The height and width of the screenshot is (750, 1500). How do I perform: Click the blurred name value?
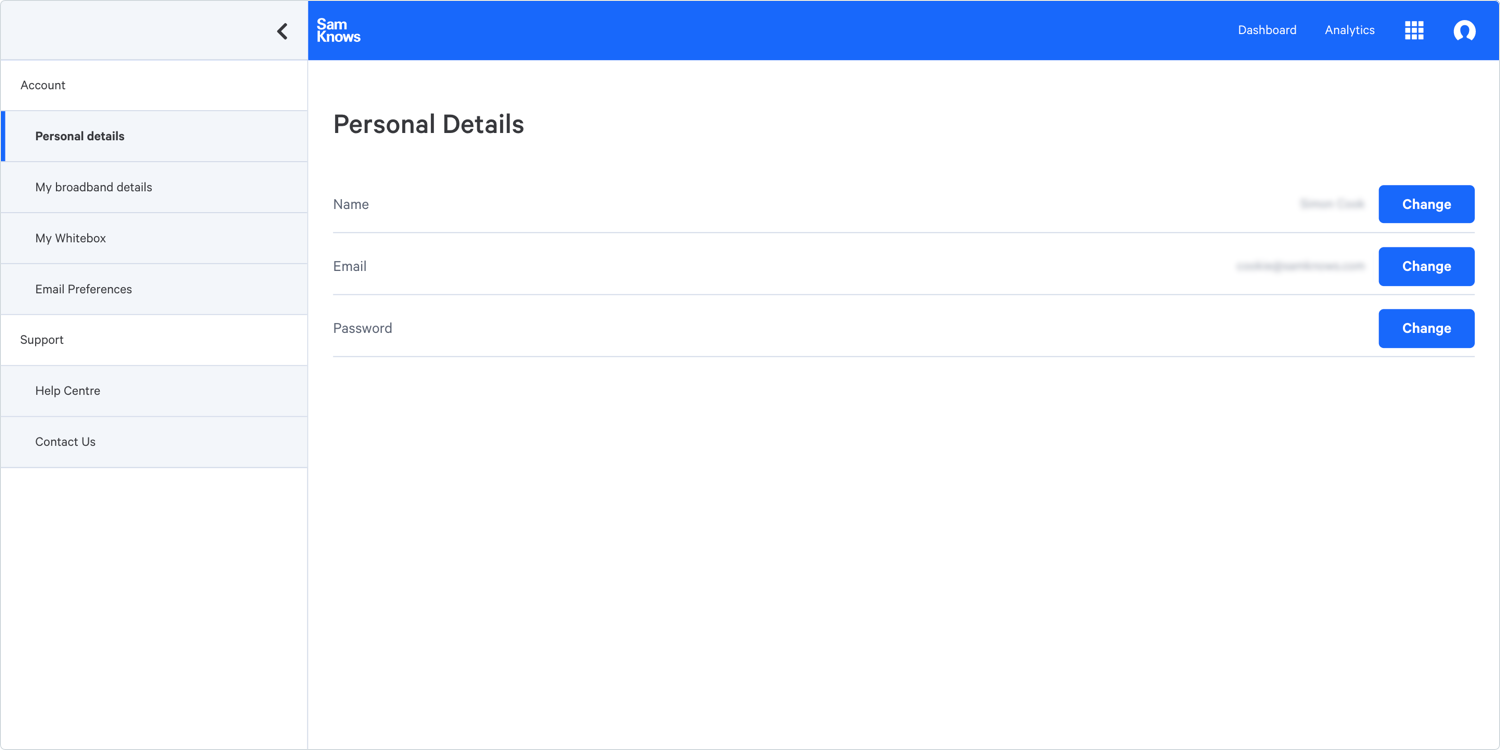pyautogui.click(x=1332, y=204)
